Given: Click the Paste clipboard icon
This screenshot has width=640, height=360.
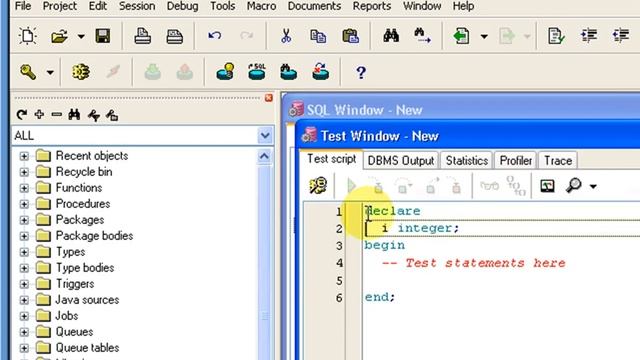Looking at the screenshot, I should pos(350,36).
